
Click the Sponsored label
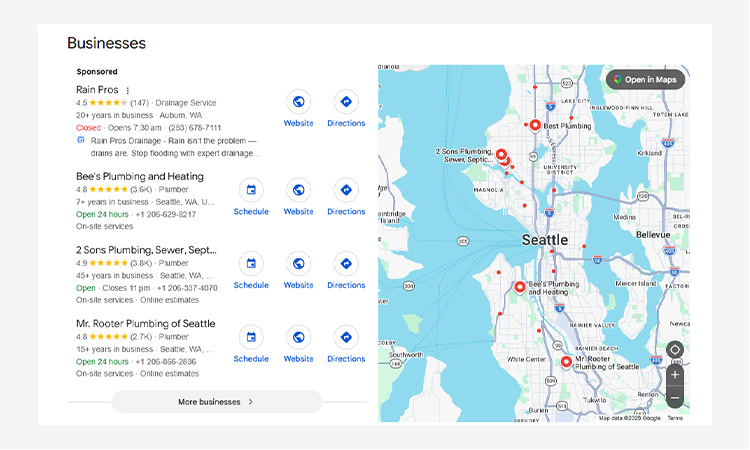pyautogui.click(x=97, y=72)
